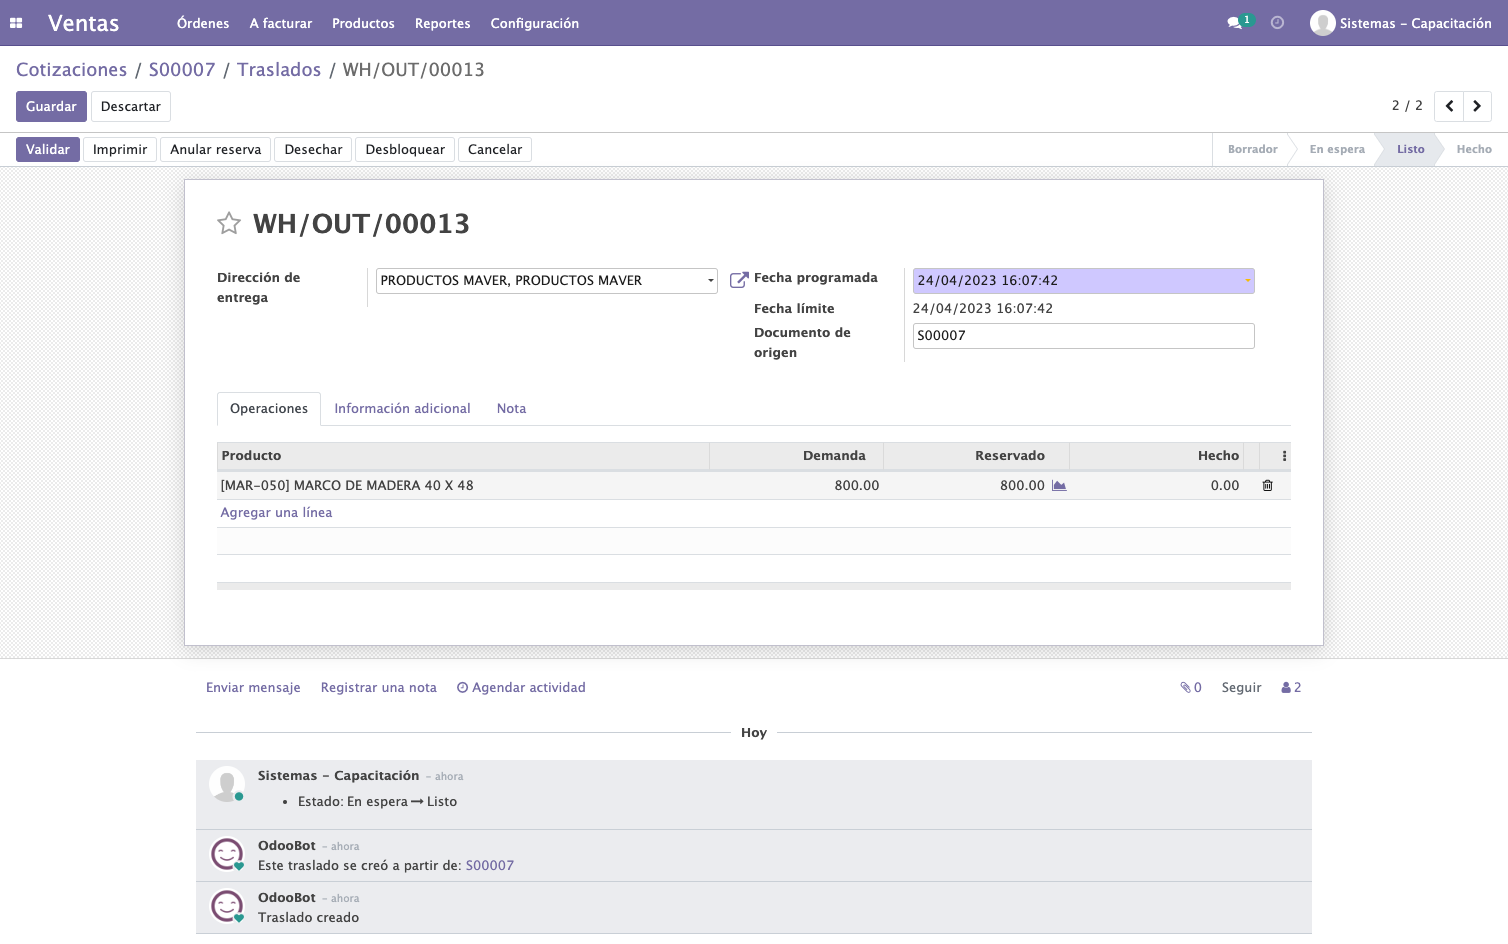Click the Desechar button
This screenshot has width=1508, height=944.
click(313, 150)
